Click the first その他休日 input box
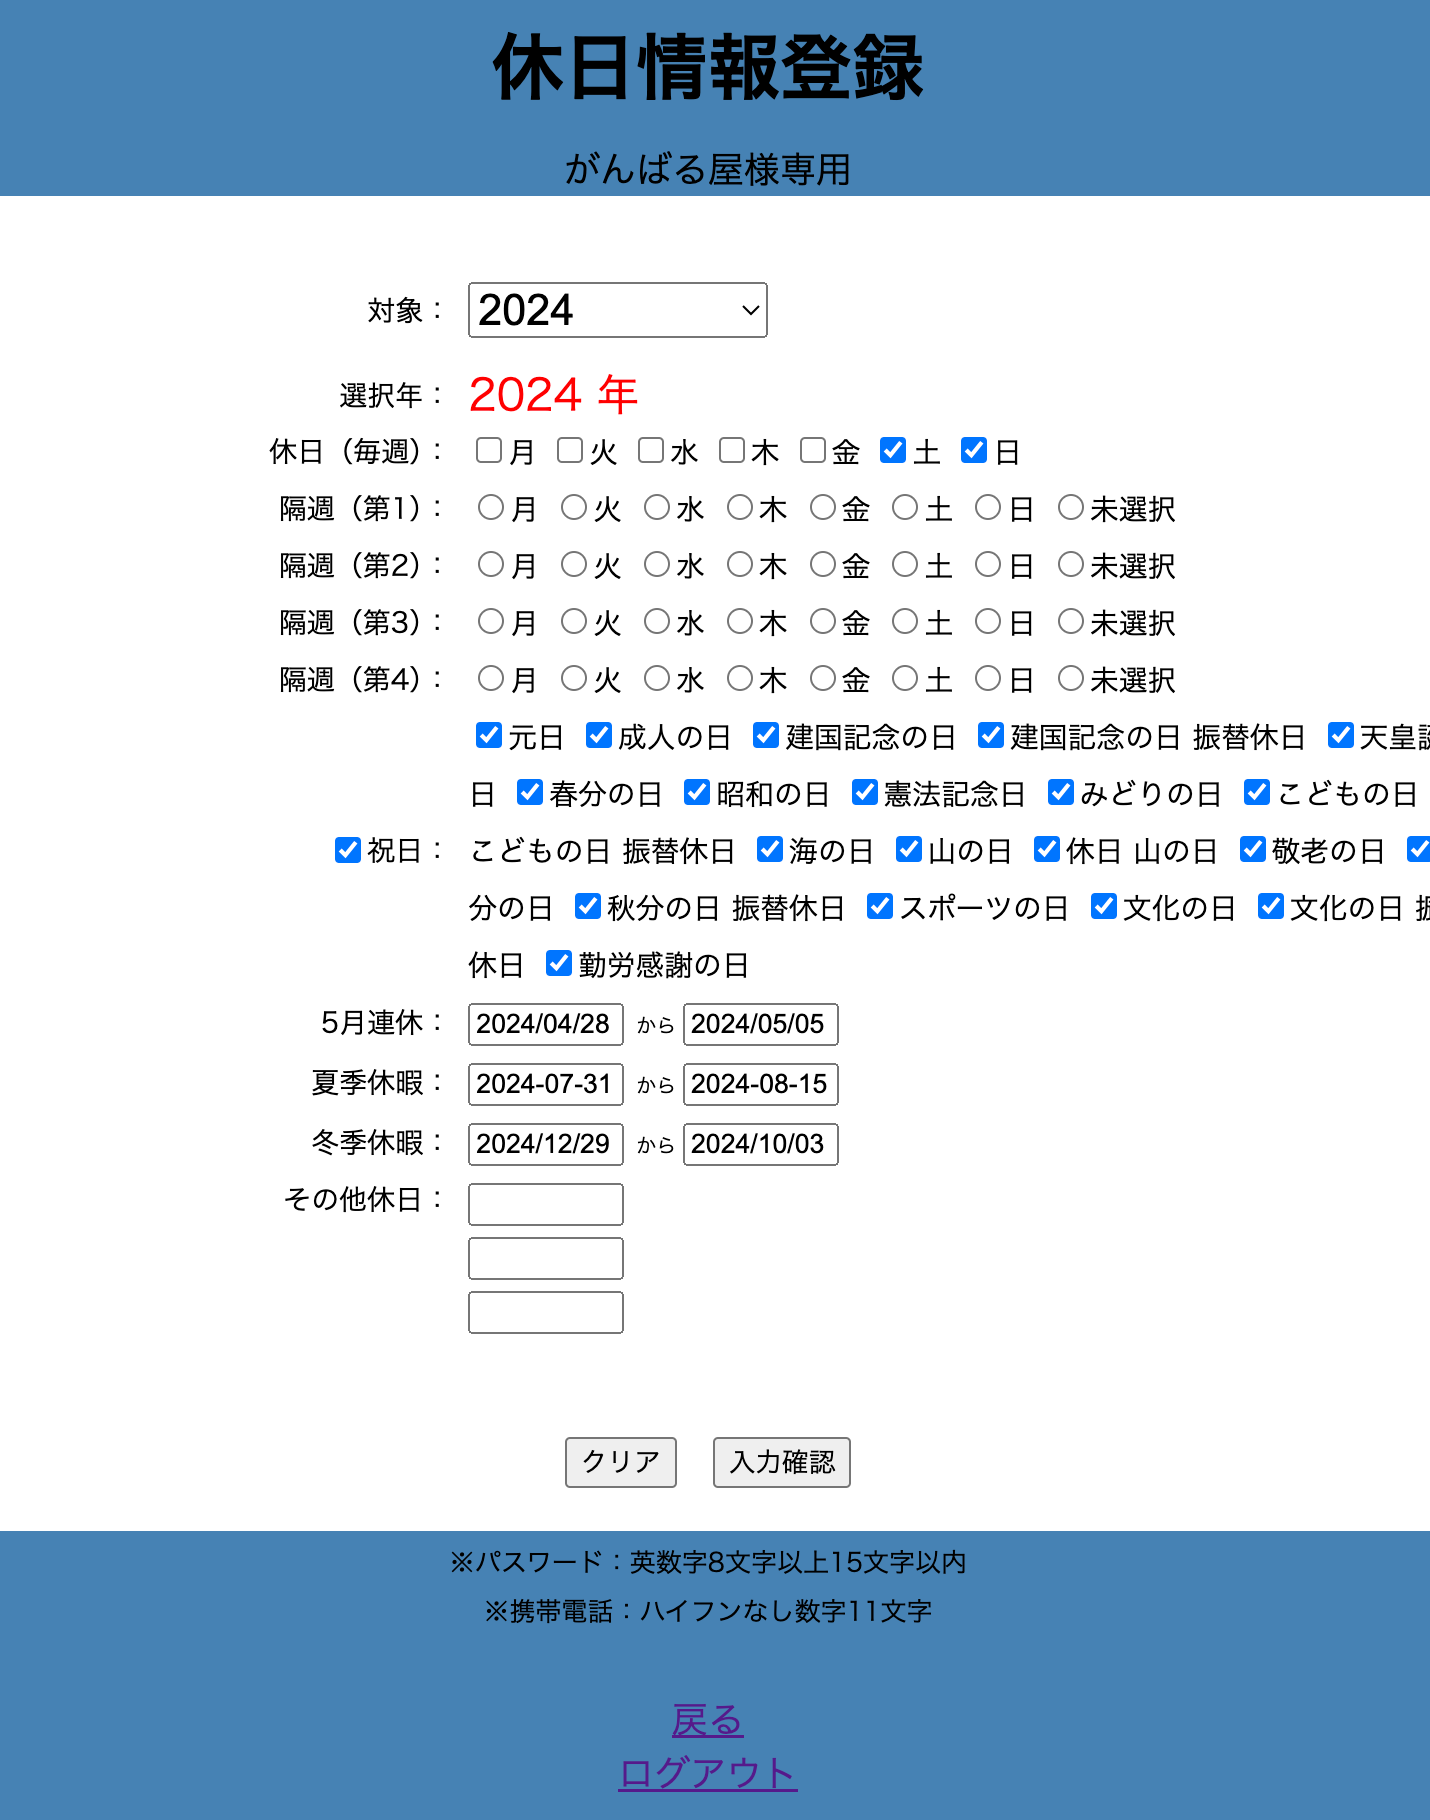1430x1820 pixels. pyautogui.click(x=545, y=1204)
